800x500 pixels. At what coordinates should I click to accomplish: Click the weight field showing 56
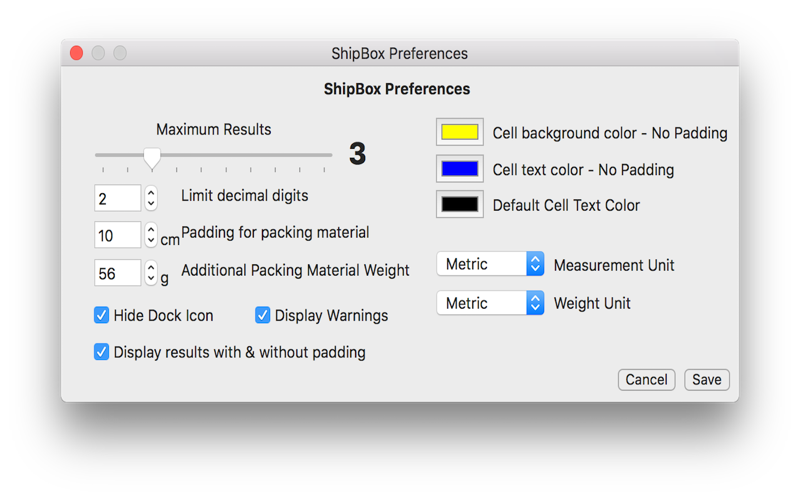pos(117,273)
